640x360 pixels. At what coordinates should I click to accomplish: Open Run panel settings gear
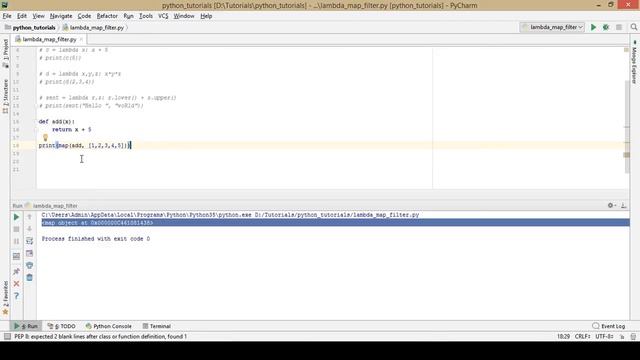(611, 206)
